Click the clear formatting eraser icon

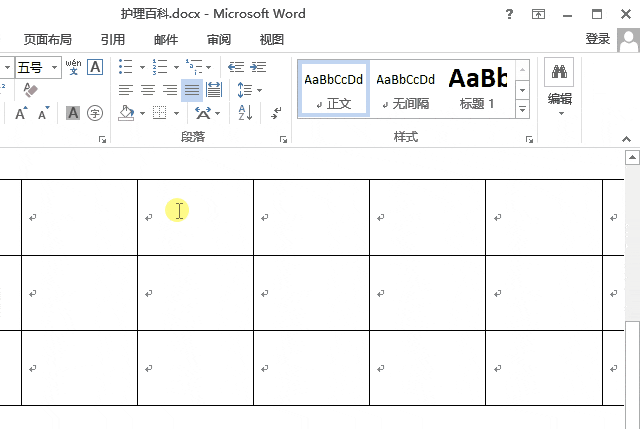click(31, 90)
